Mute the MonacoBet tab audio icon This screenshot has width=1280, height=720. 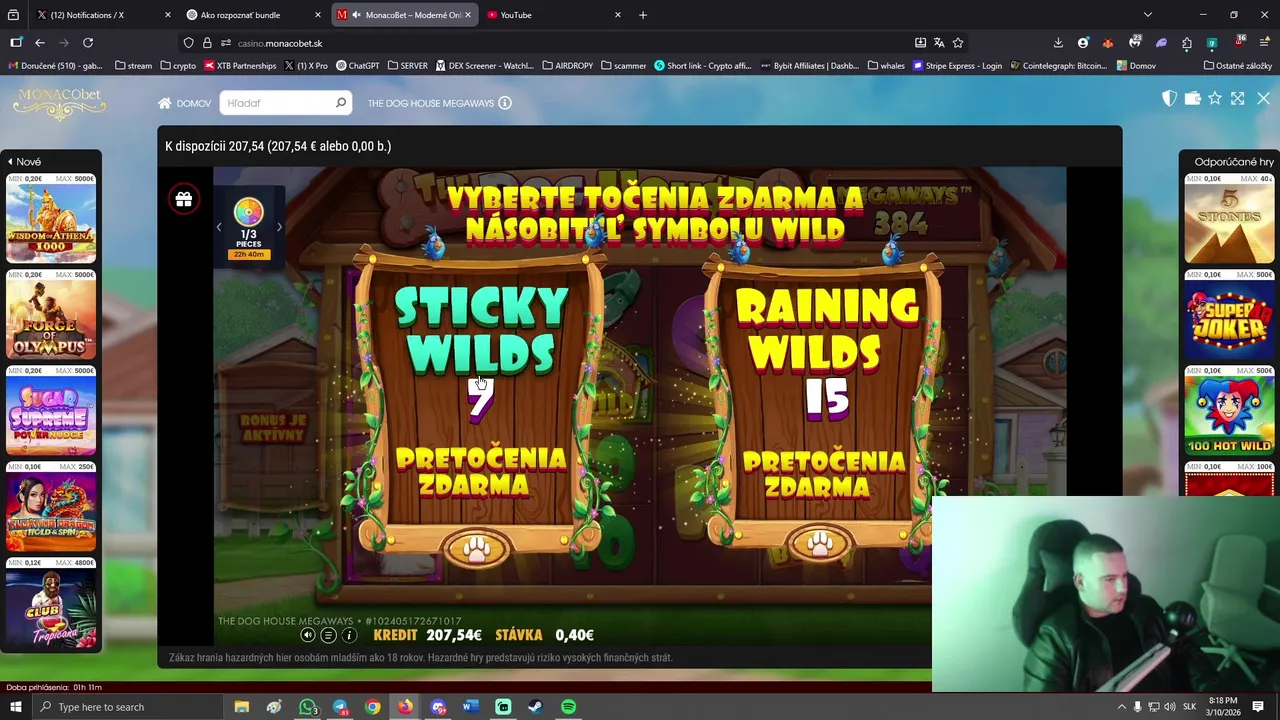pyautogui.click(x=357, y=15)
